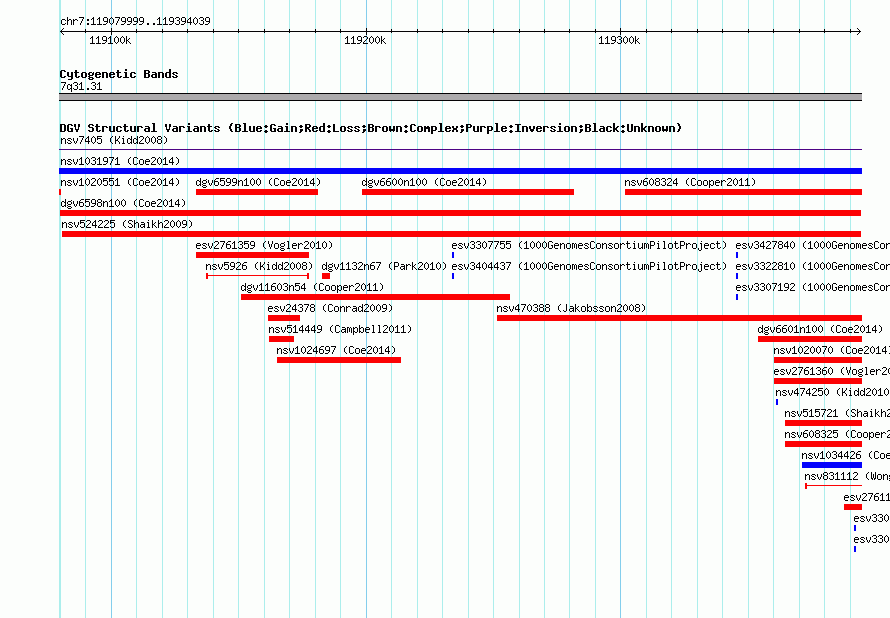Open the nsv831112 variant label

(847, 476)
